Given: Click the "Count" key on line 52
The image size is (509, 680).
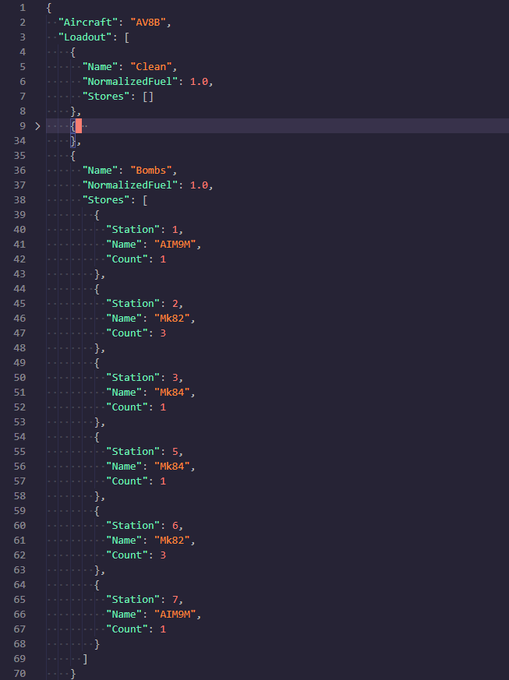Looking at the screenshot, I should click(127, 407).
